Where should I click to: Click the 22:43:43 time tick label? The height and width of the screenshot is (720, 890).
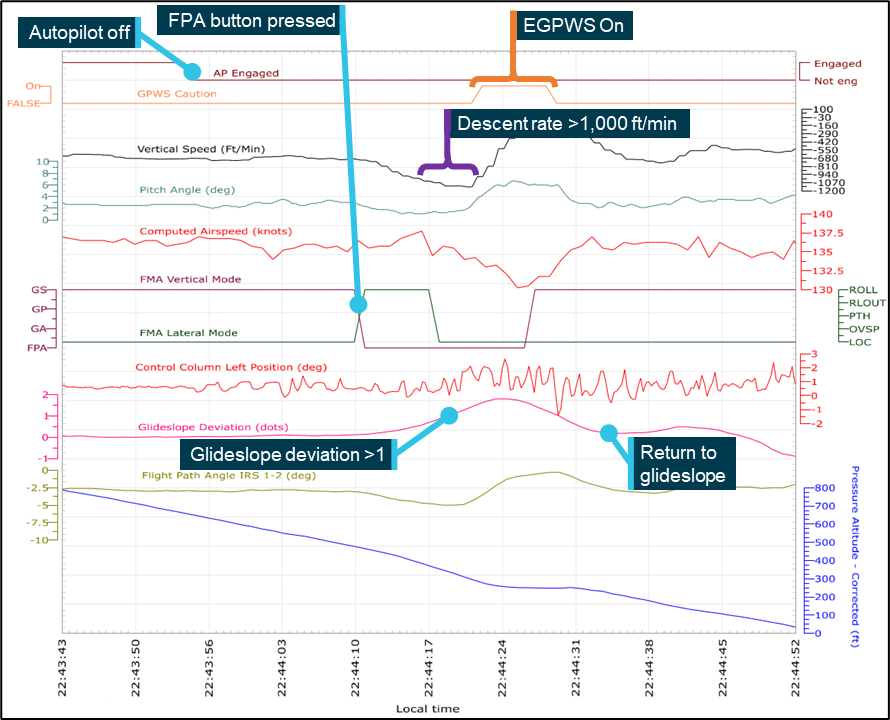(x=64, y=672)
